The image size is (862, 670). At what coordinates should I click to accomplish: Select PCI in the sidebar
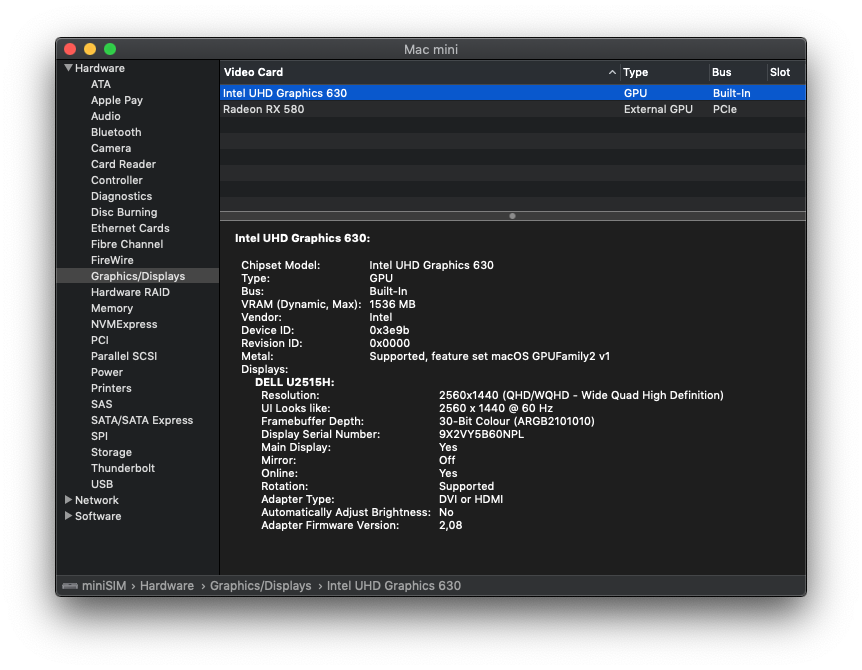(100, 340)
